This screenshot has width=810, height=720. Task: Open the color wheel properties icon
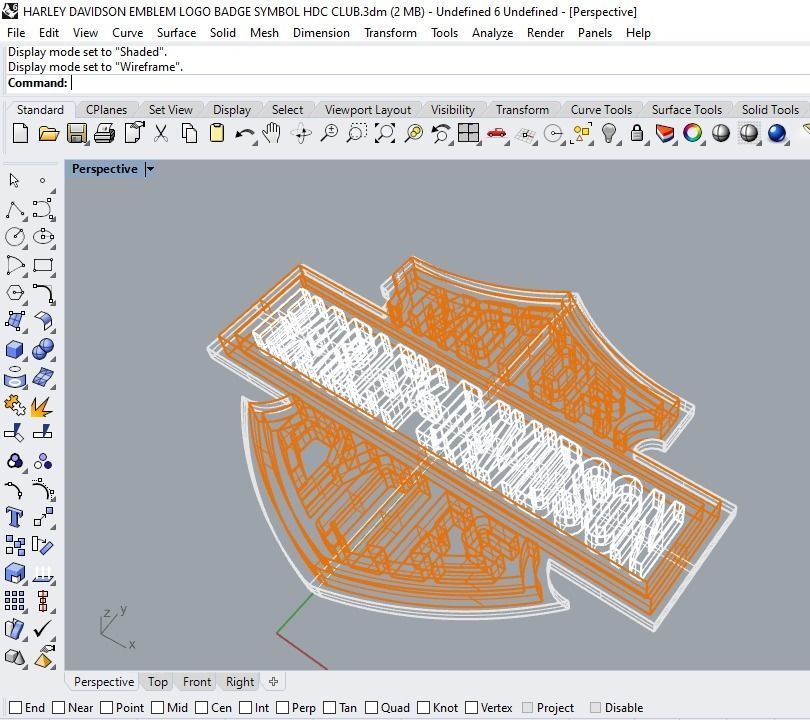pyautogui.click(x=693, y=133)
